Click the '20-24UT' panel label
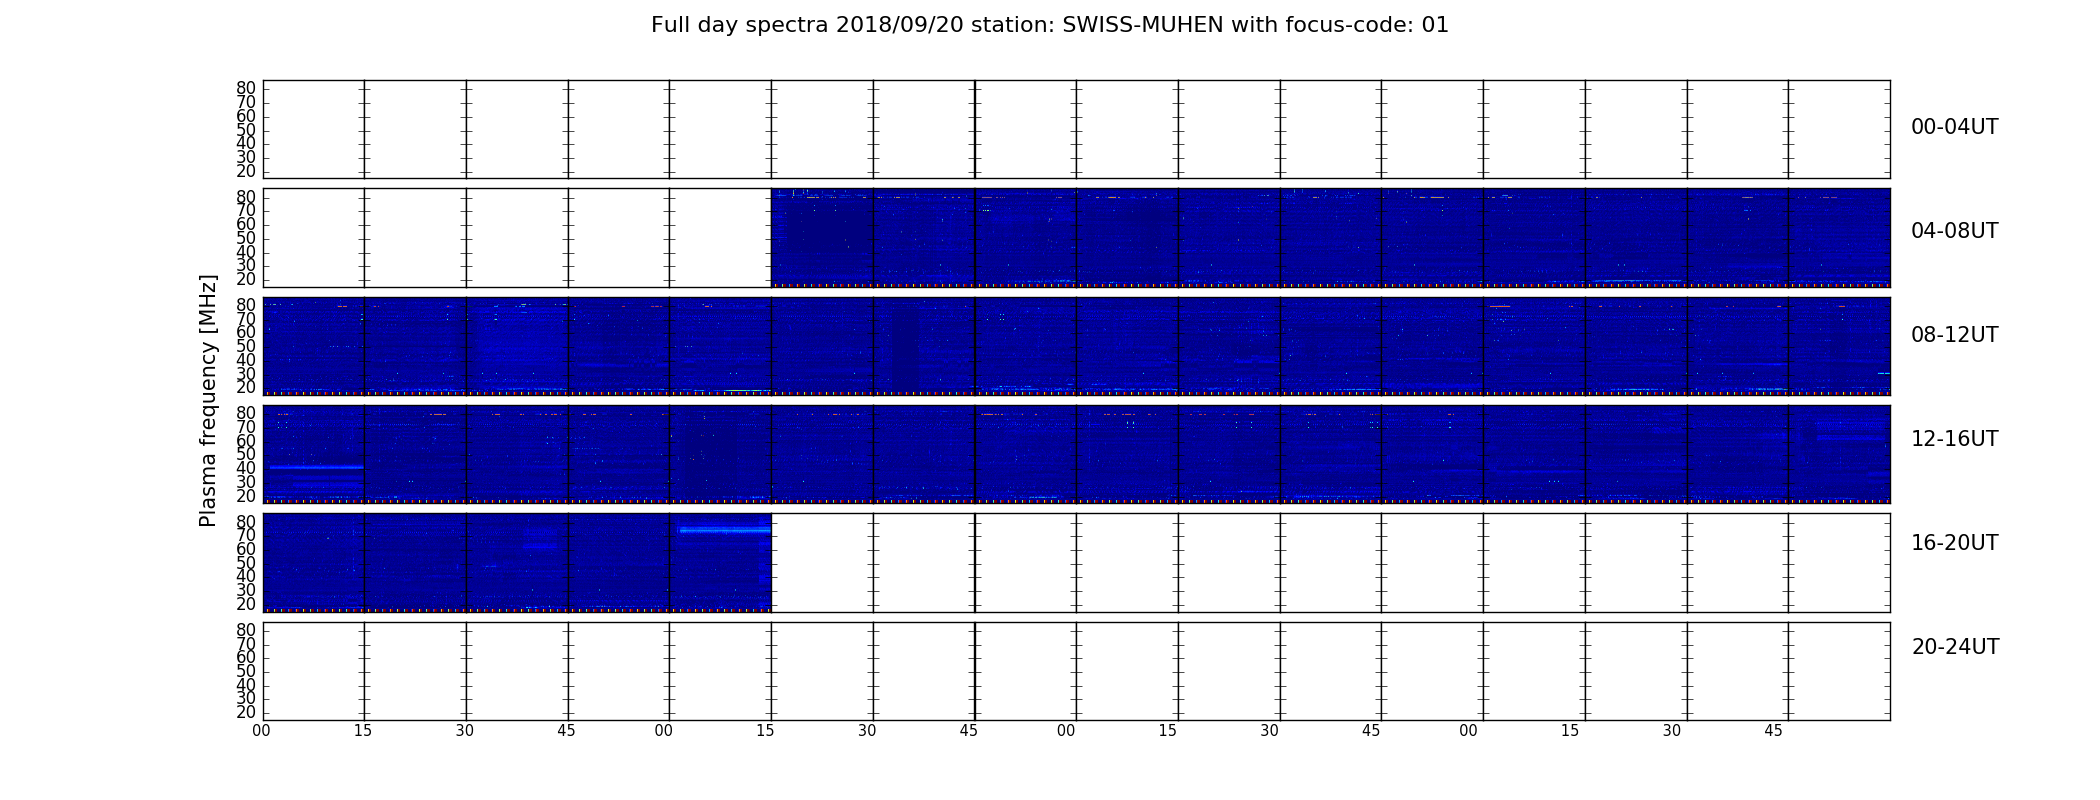 point(1955,647)
